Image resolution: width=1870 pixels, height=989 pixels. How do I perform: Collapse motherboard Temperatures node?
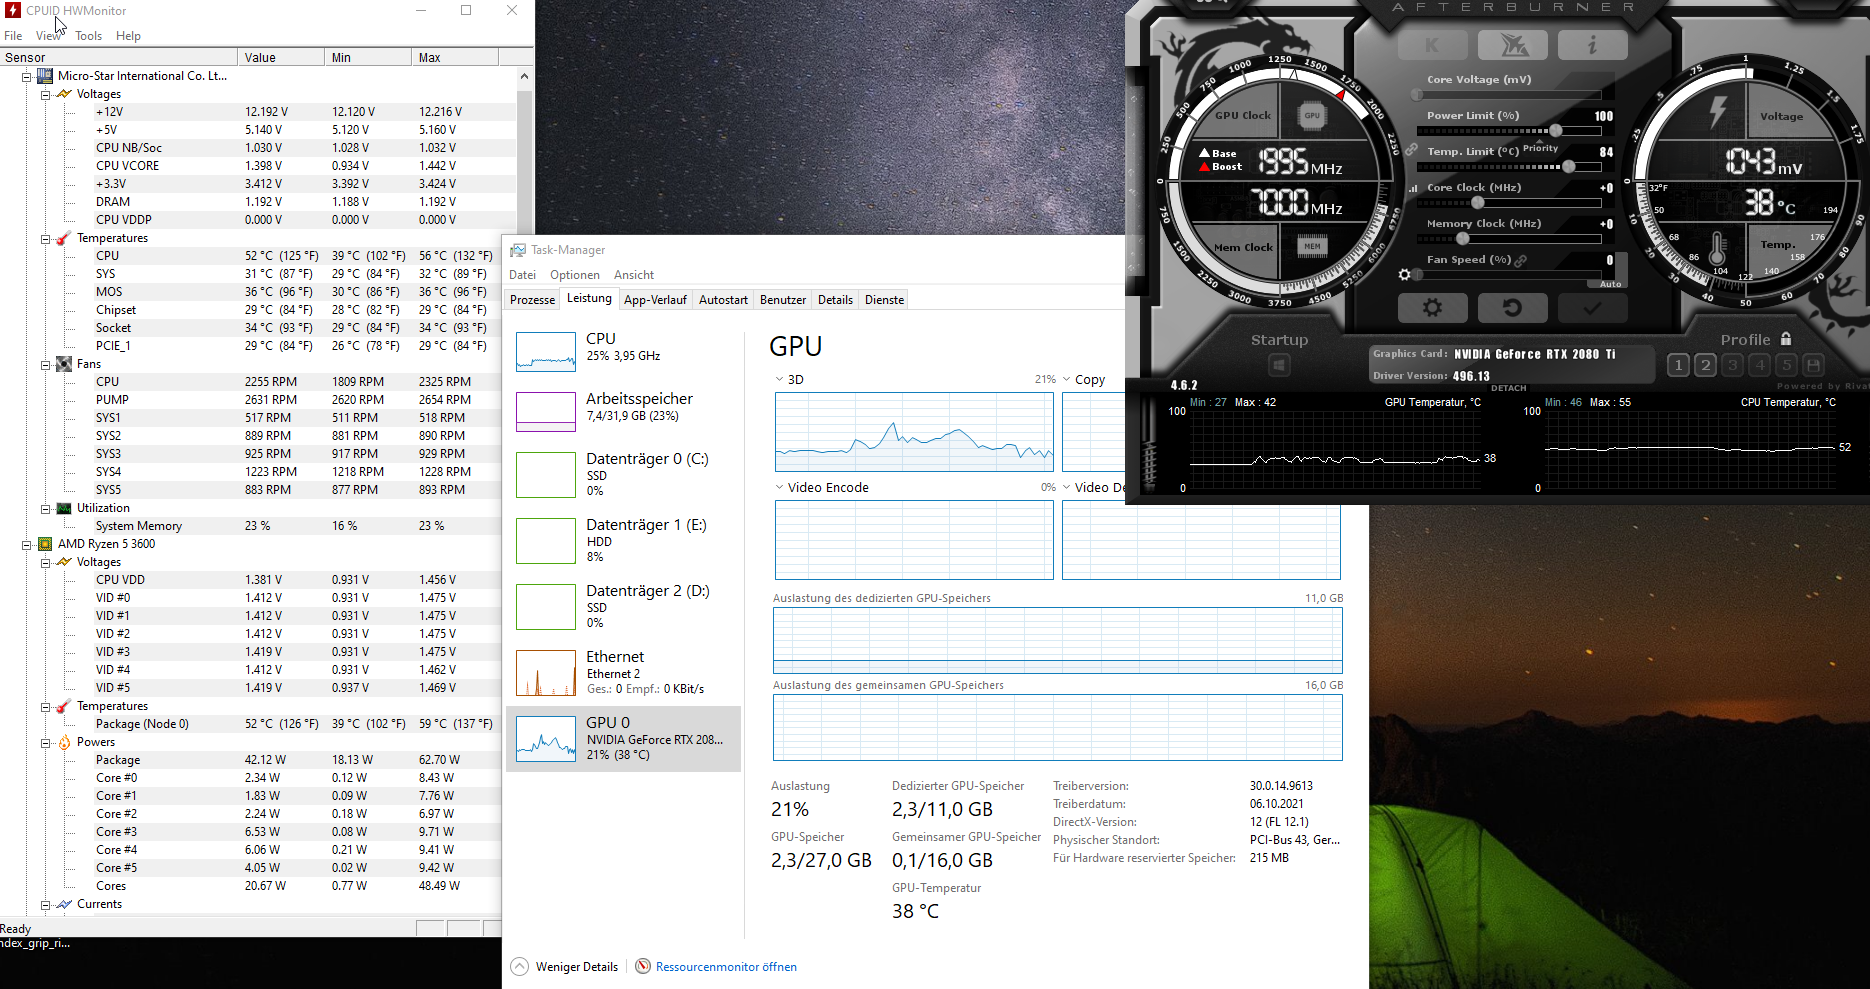[45, 239]
